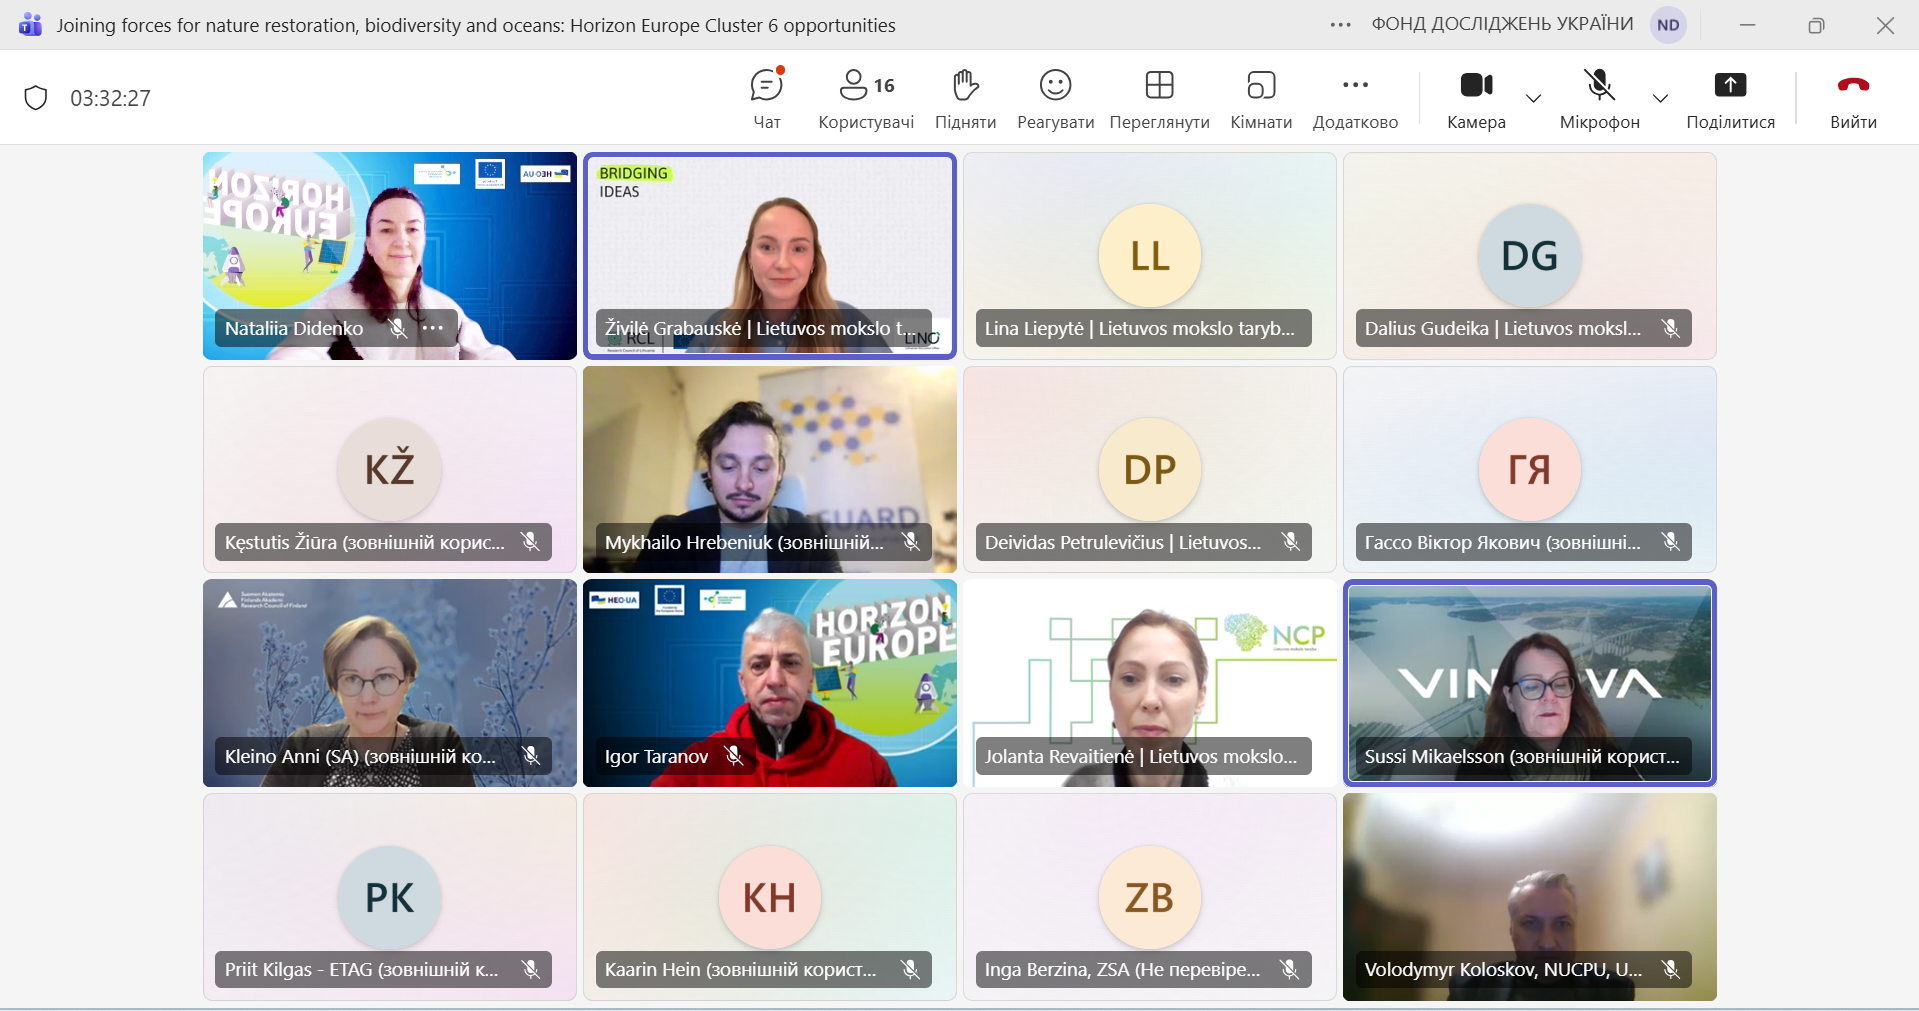The image size is (1919, 1011).
Task: Open breakout rooms via Кімнати
Action: click(1261, 98)
